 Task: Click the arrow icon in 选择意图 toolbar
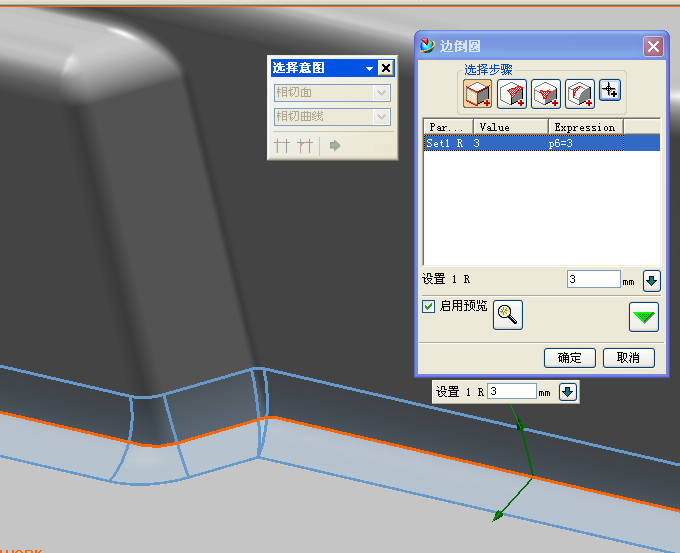335,145
